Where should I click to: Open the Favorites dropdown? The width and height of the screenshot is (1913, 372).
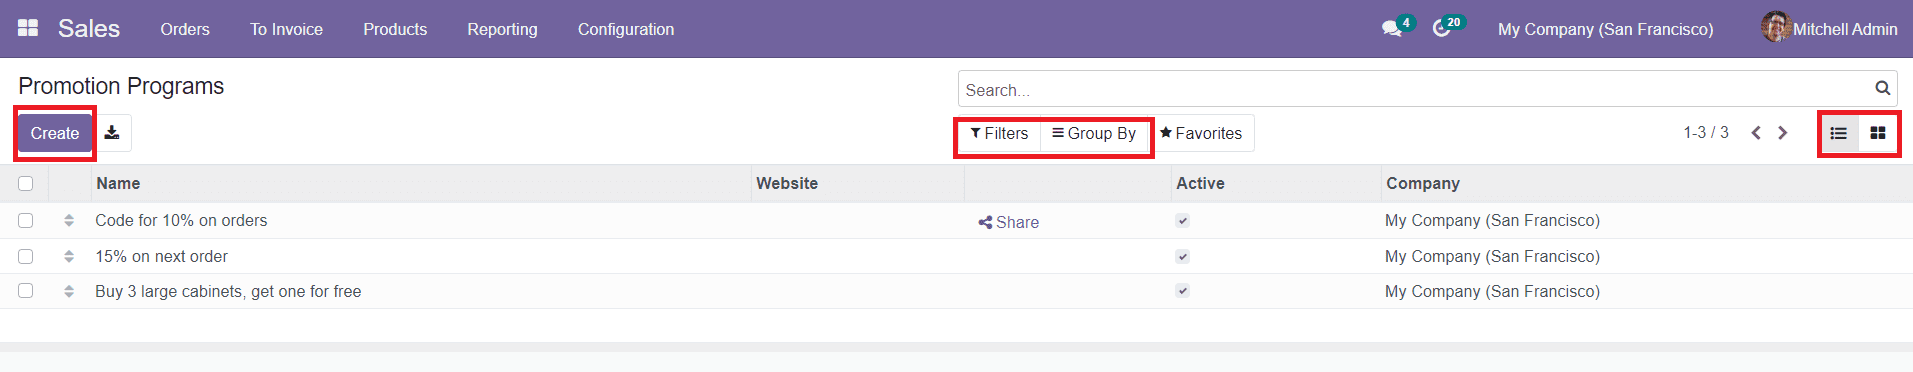click(x=1201, y=133)
